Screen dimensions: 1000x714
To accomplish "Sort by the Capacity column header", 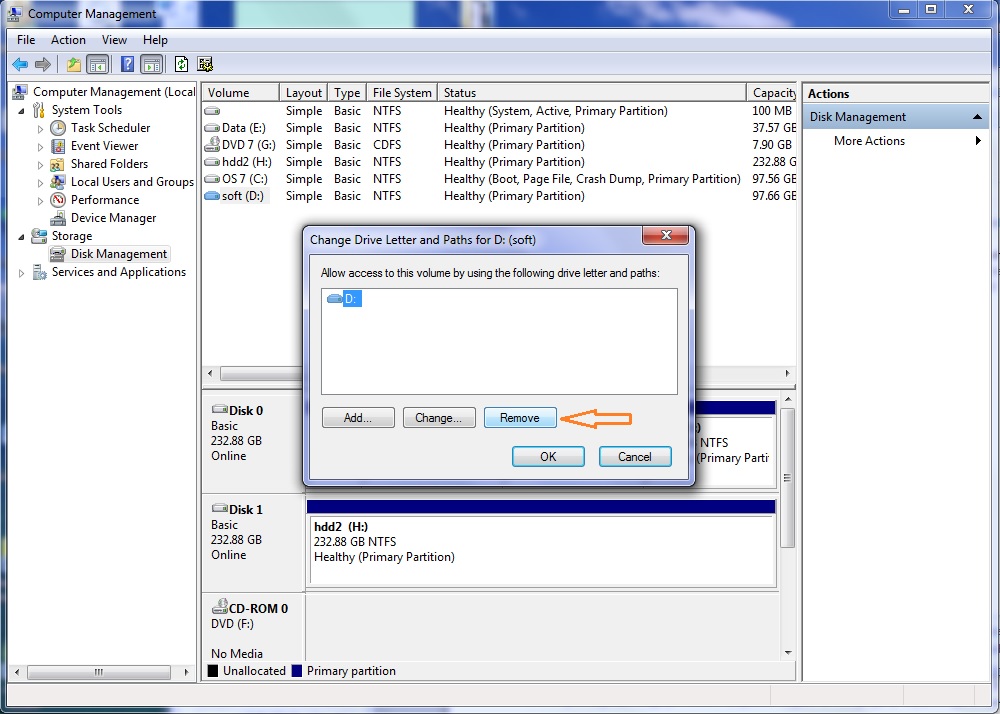I will (772, 92).
